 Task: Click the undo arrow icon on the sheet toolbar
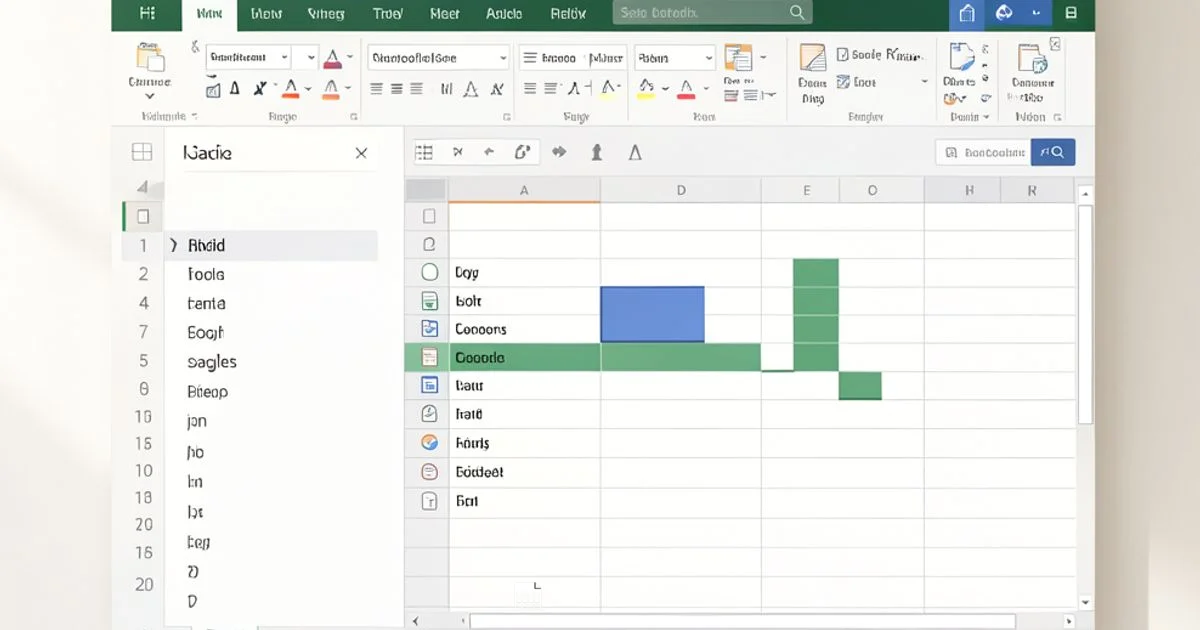(x=489, y=151)
